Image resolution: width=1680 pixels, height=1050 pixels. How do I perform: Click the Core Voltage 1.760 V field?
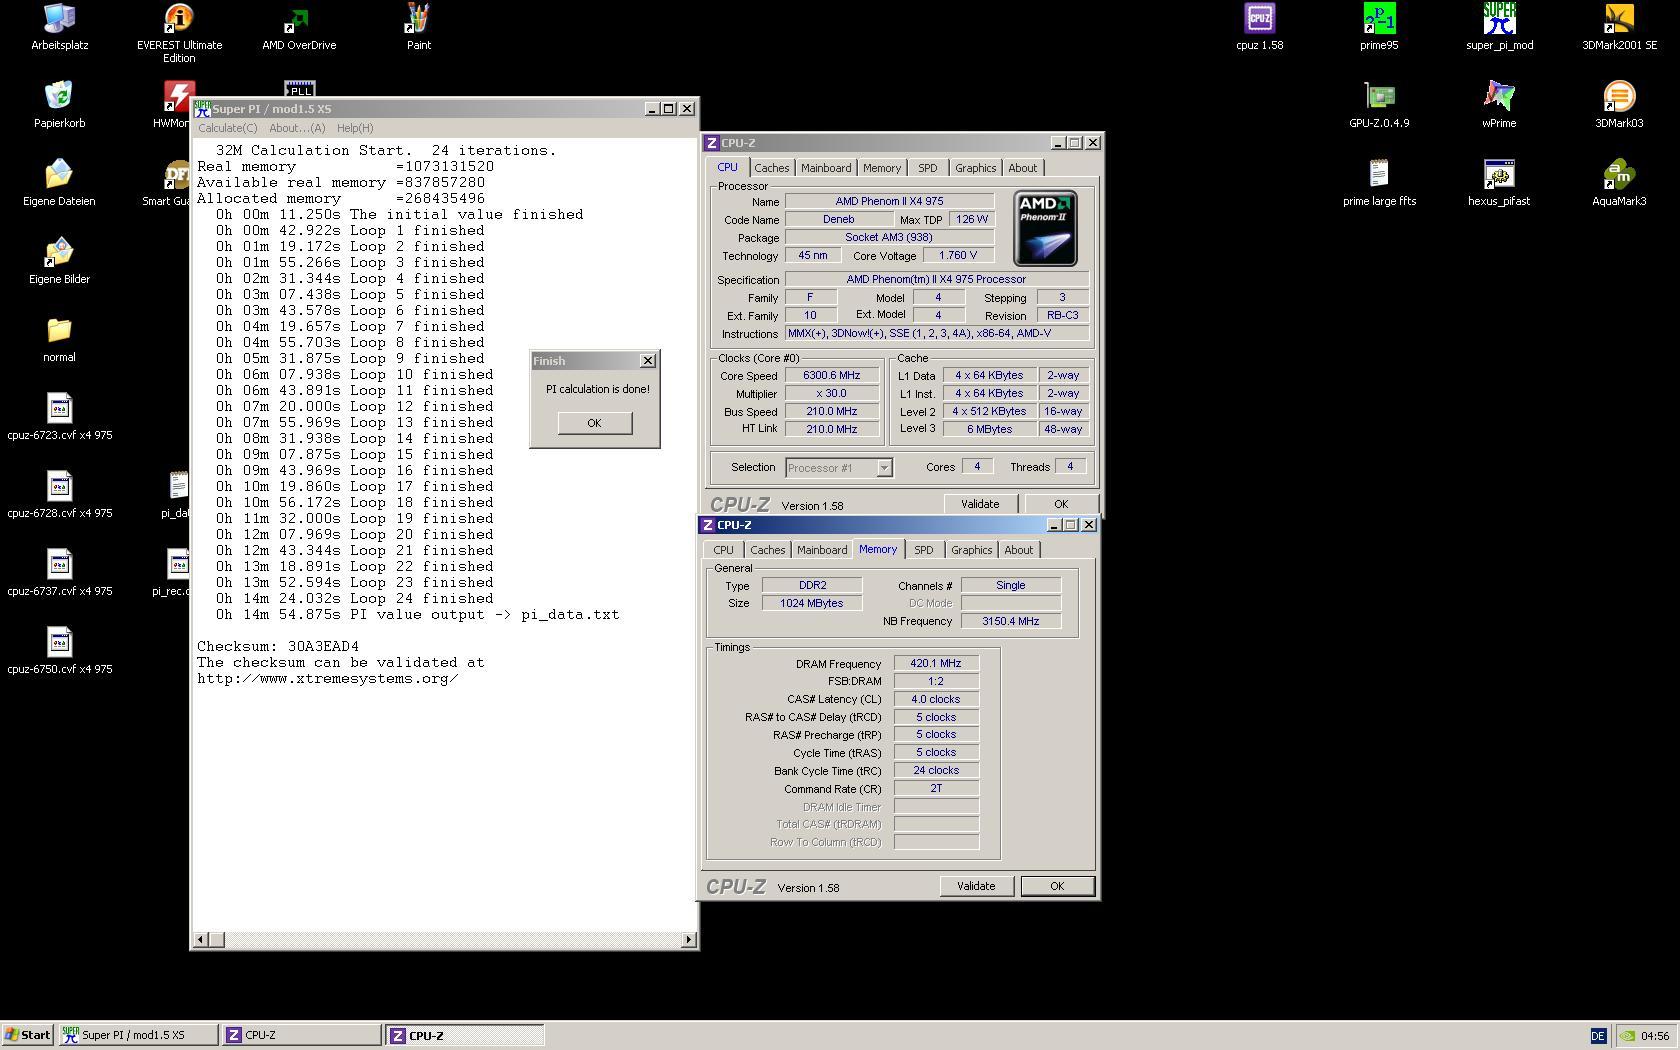pyautogui.click(x=957, y=255)
